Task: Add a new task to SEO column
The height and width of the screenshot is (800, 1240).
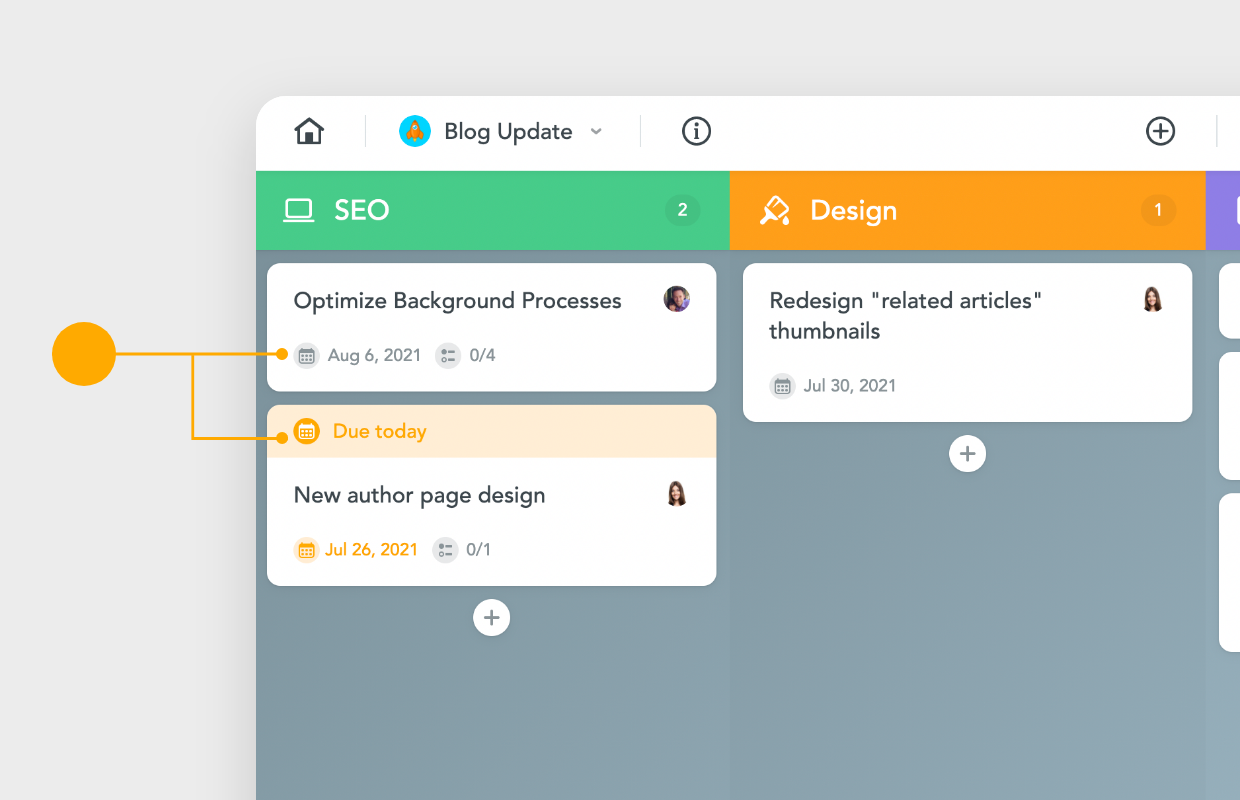Action: pos(491,618)
